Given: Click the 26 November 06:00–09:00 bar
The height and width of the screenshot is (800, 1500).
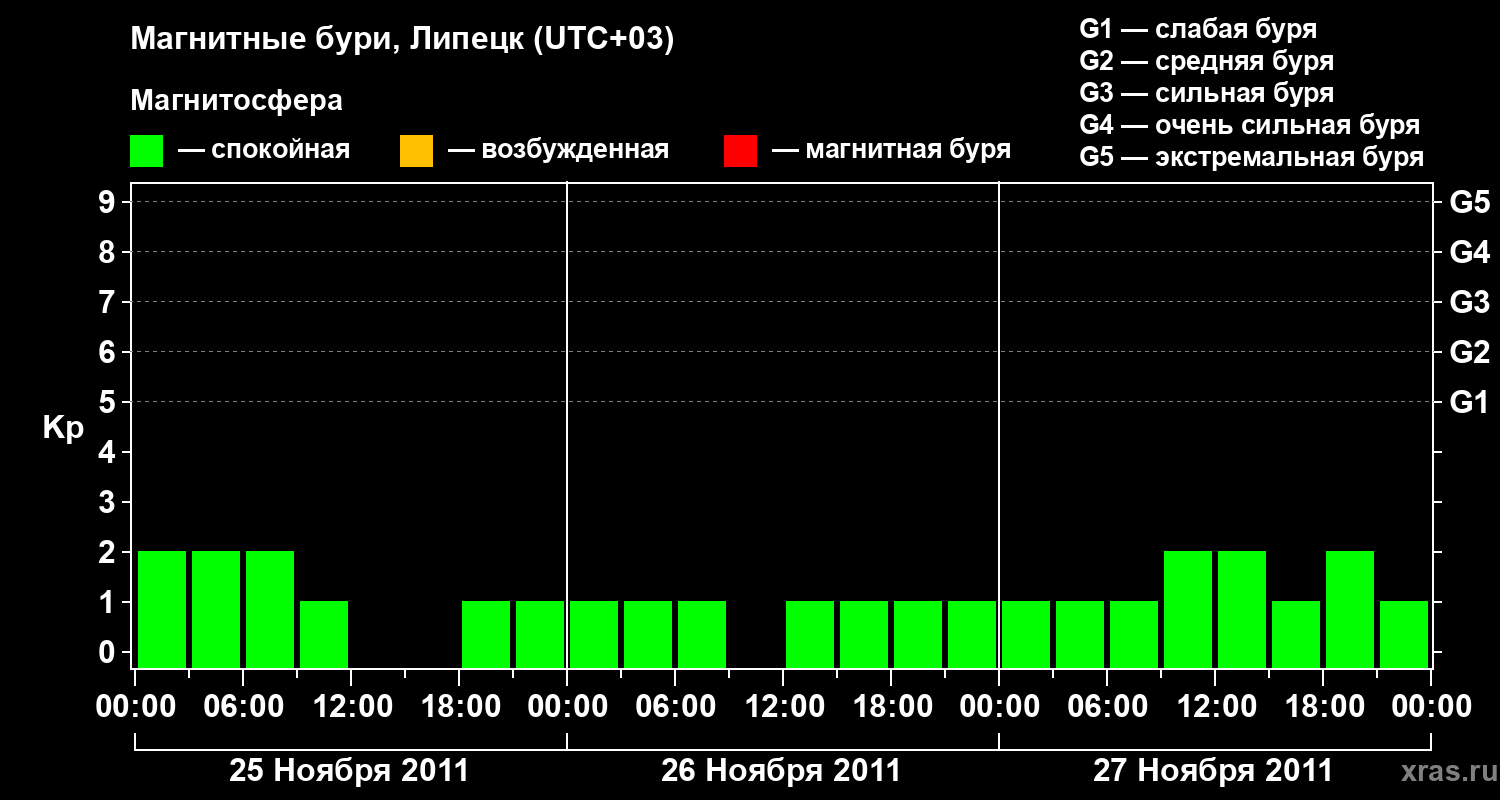Looking at the screenshot, I should pyautogui.click(x=702, y=634).
